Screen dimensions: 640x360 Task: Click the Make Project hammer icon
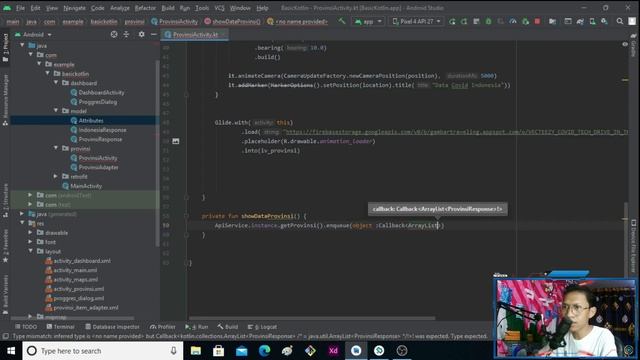click(342, 21)
